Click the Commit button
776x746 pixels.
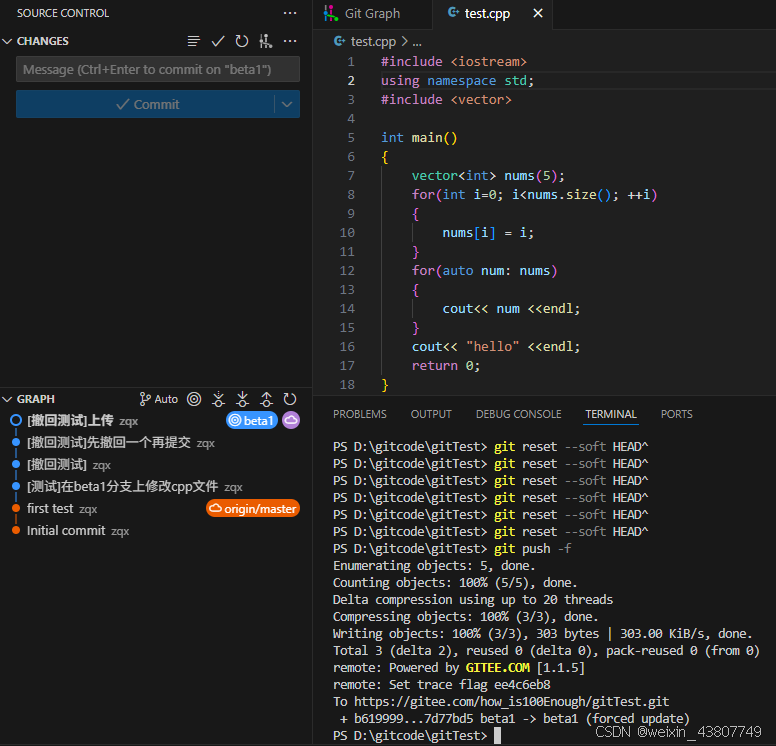pos(146,104)
